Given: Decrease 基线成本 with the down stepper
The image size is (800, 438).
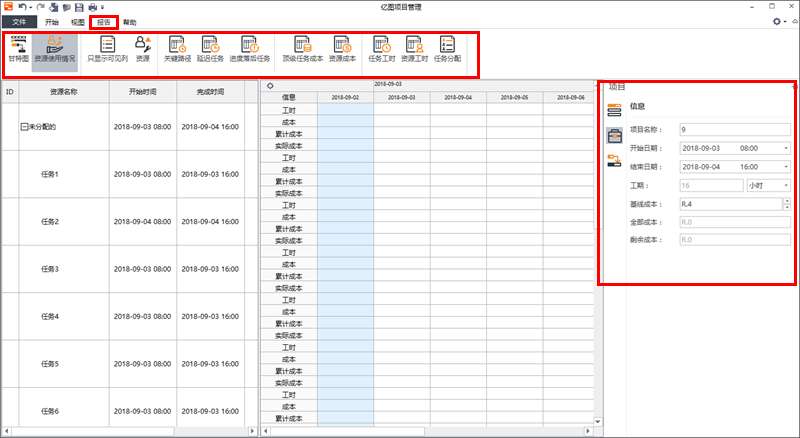Looking at the screenshot, I should click(x=787, y=207).
